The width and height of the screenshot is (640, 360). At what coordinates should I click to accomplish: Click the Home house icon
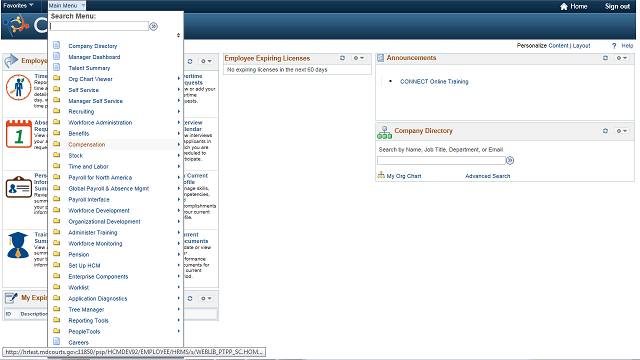[x=564, y=7]
